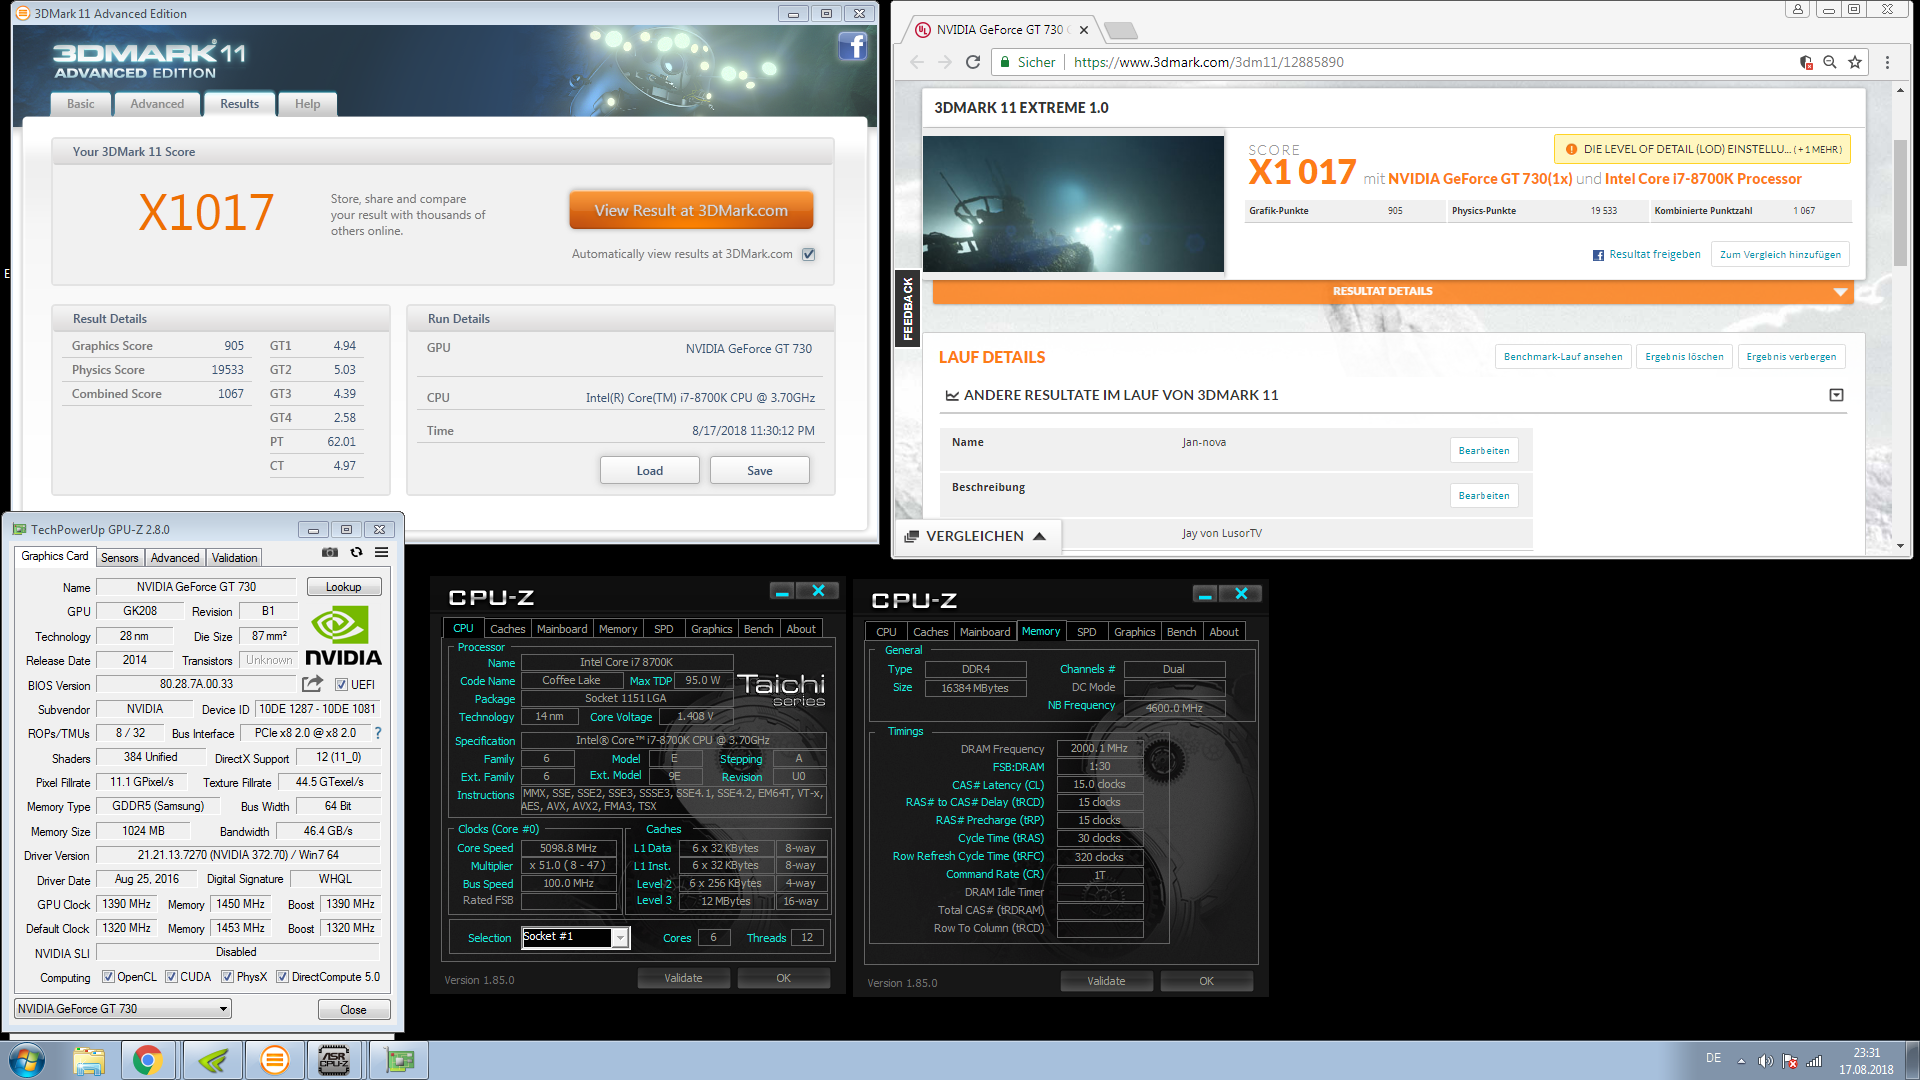Switch to the Basic tab in 3DMark 11
This screenshot has height=1080, width=1920.
[x=81, y=104]
